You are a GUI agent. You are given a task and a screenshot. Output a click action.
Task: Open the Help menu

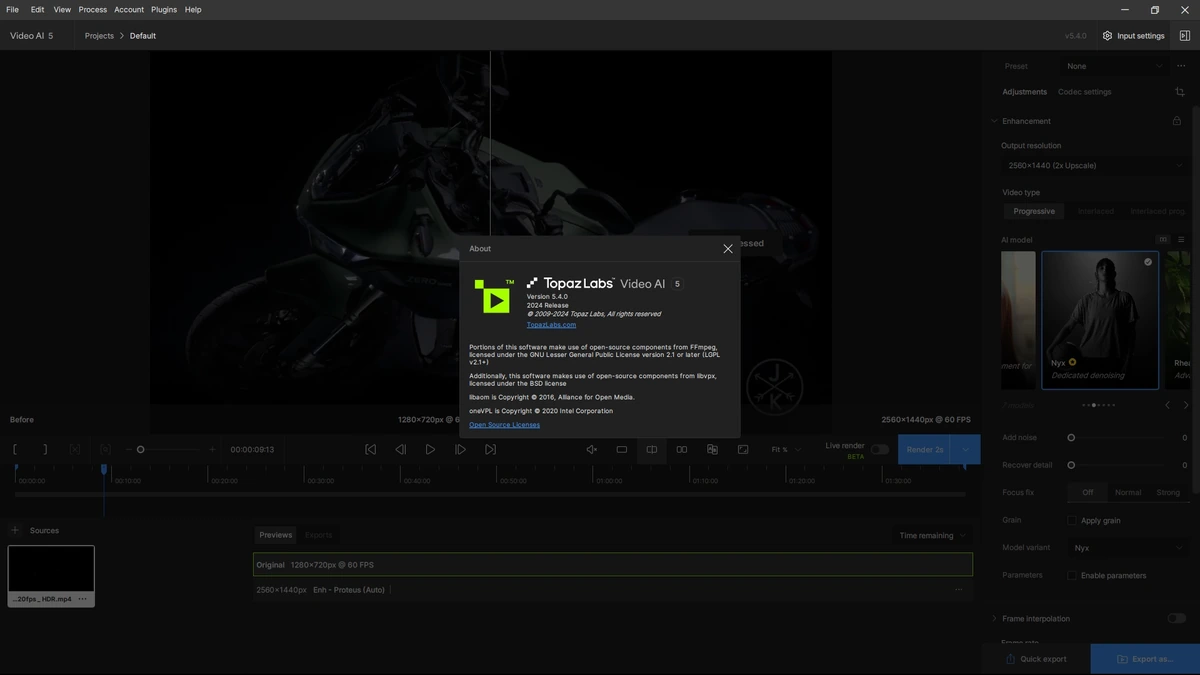coord(193,9)
